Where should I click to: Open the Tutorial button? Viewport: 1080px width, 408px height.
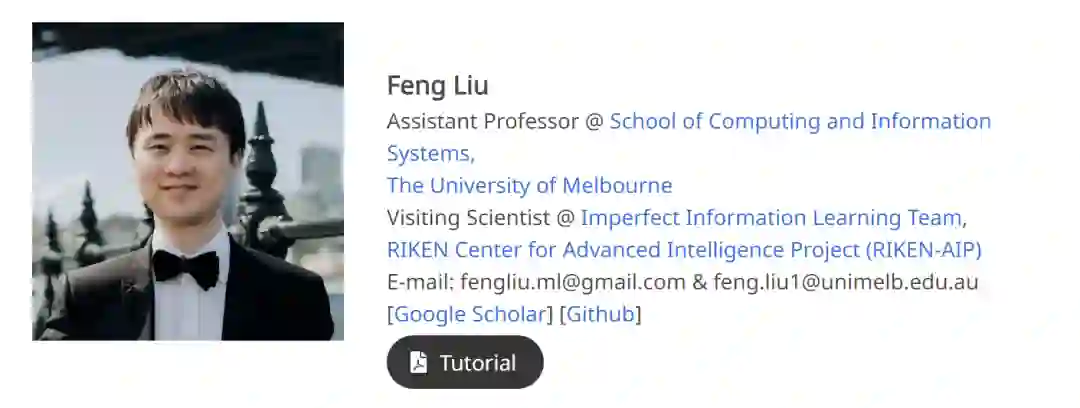click(465, 363)
